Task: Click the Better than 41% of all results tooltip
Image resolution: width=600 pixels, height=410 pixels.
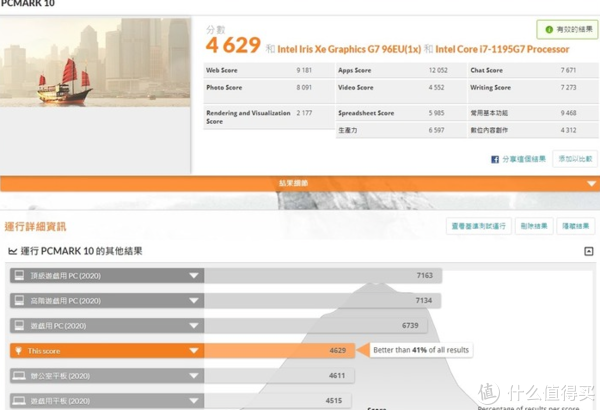Action: coord(421,350)
